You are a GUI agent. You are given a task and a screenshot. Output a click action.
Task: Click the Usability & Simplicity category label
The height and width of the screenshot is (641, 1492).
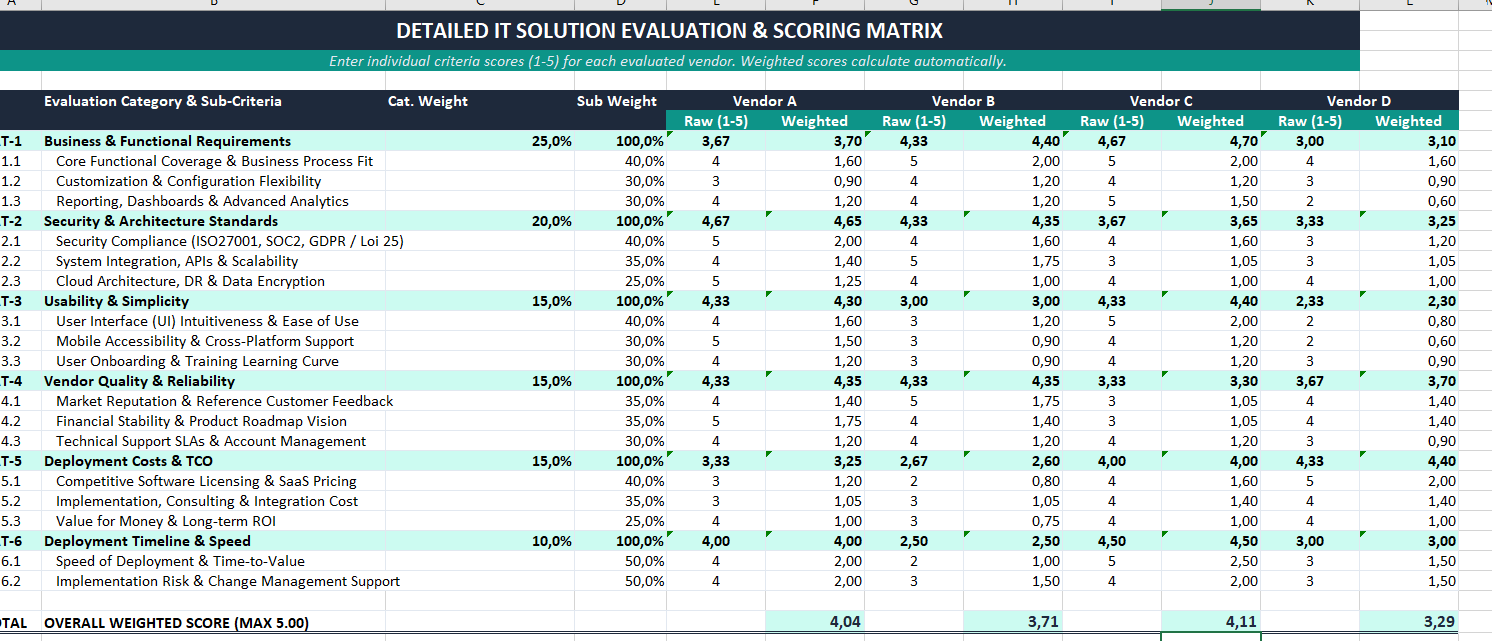(116, 301)
